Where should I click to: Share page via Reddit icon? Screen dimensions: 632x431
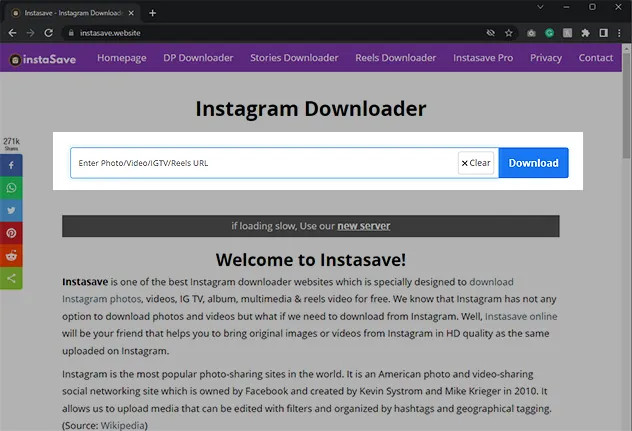pos(11,256)
